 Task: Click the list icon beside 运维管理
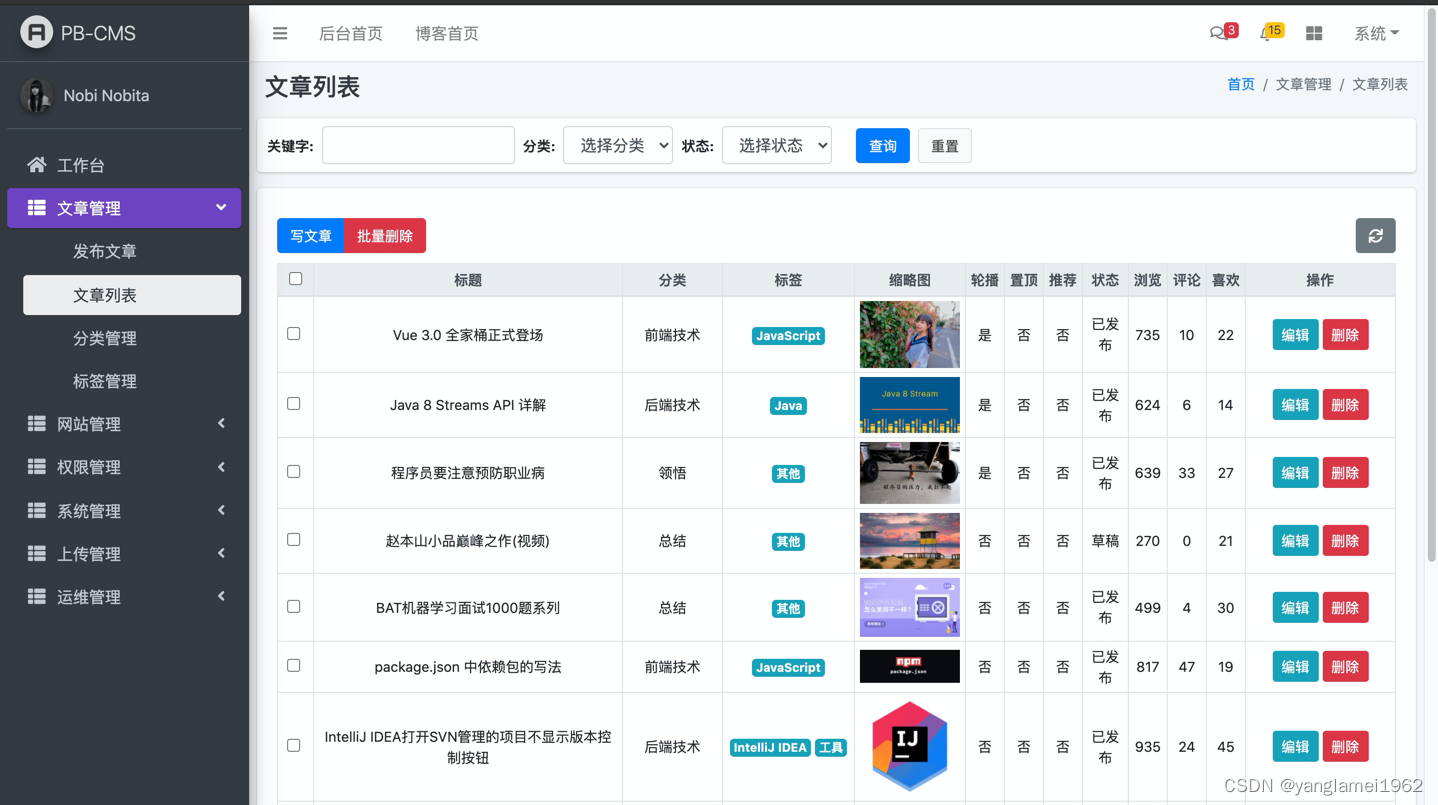point(37,596)
